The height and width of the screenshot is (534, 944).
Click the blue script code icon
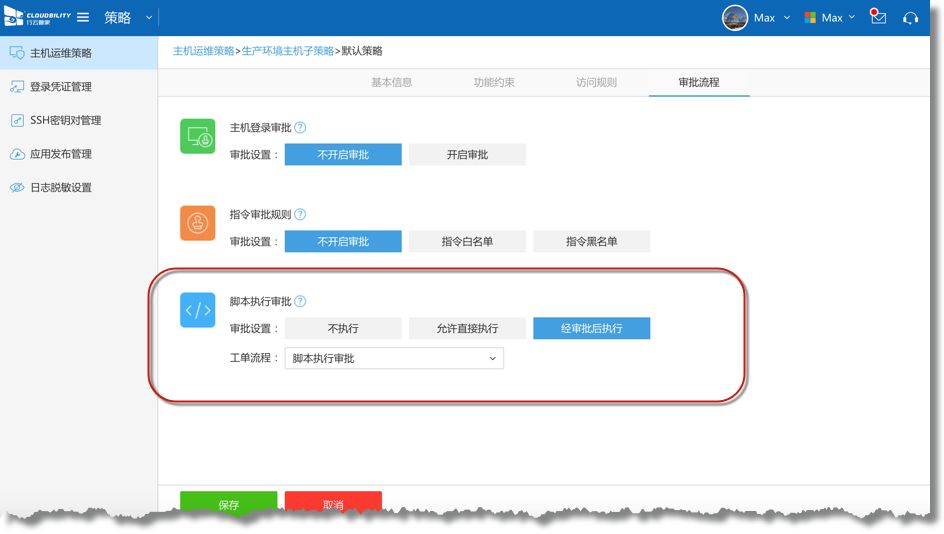[x=197, y=310]
